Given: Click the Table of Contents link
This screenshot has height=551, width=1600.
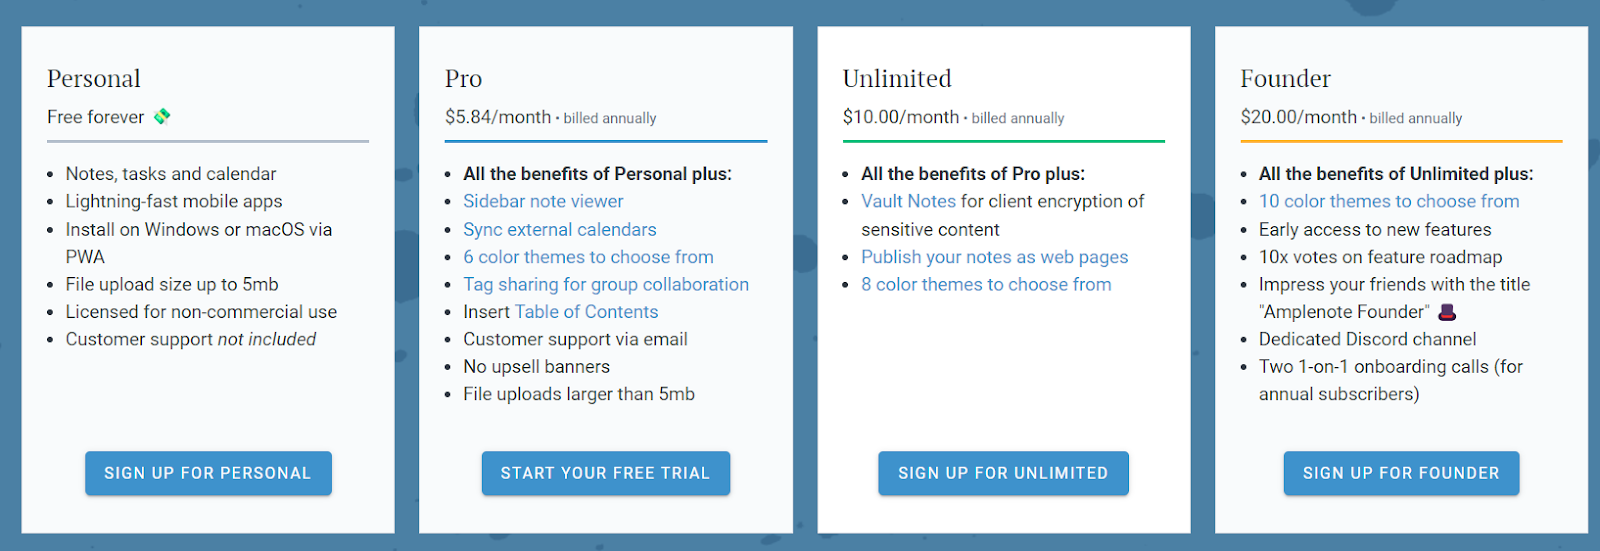Looking at the screenshot, I should click(586, 312).
